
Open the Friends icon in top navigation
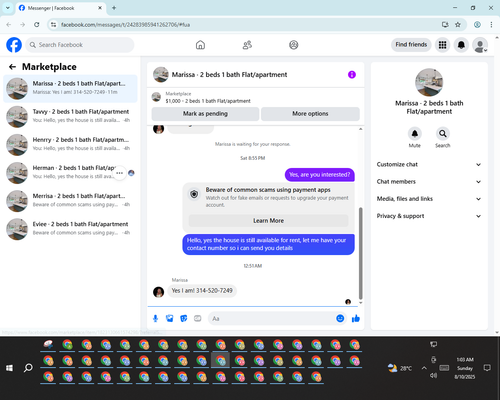point(247,45)
